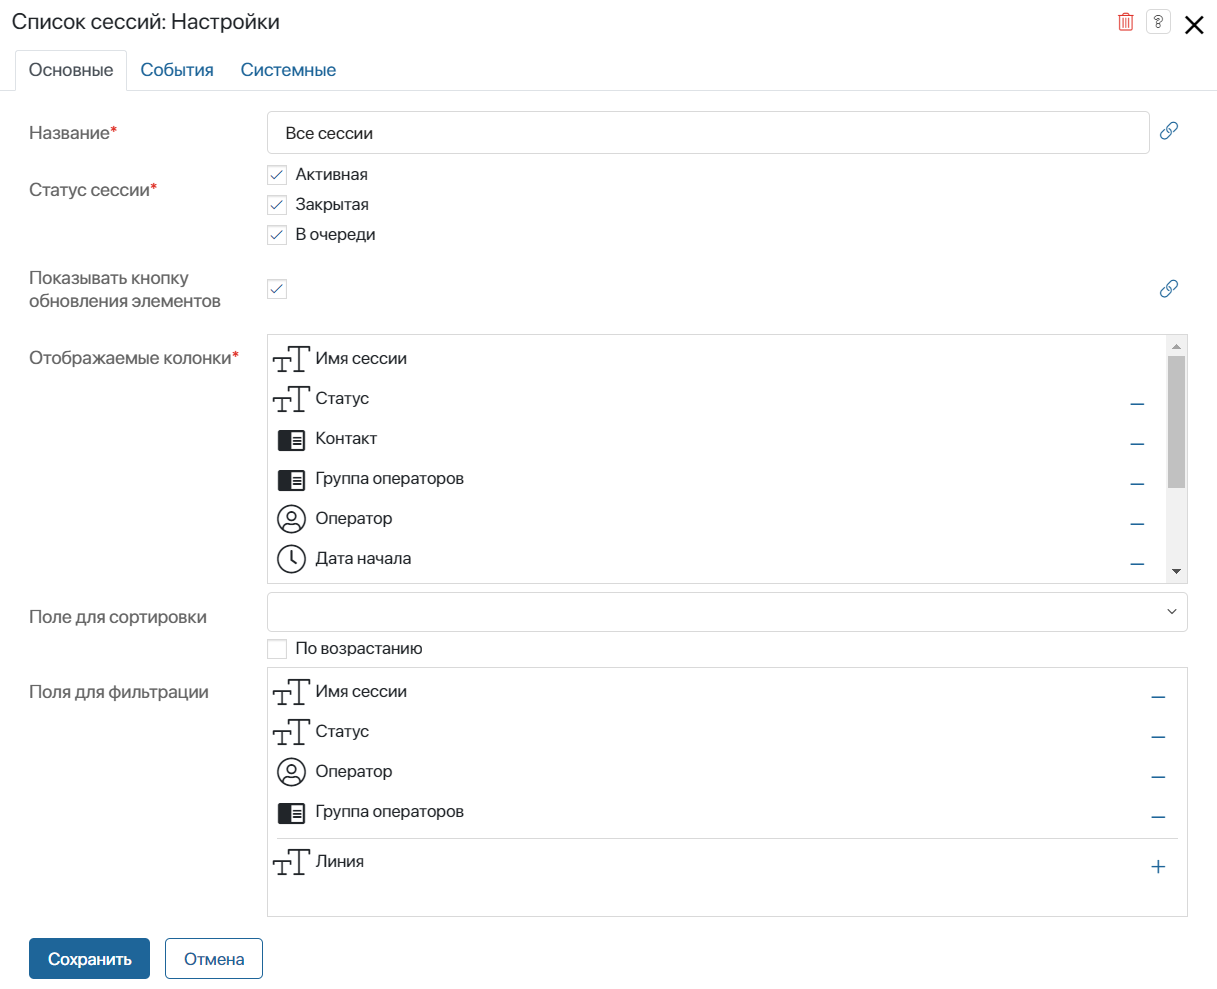The image size is (1217, 989).
Task: Open help via the question mark icon
Action: [1158, 22]
